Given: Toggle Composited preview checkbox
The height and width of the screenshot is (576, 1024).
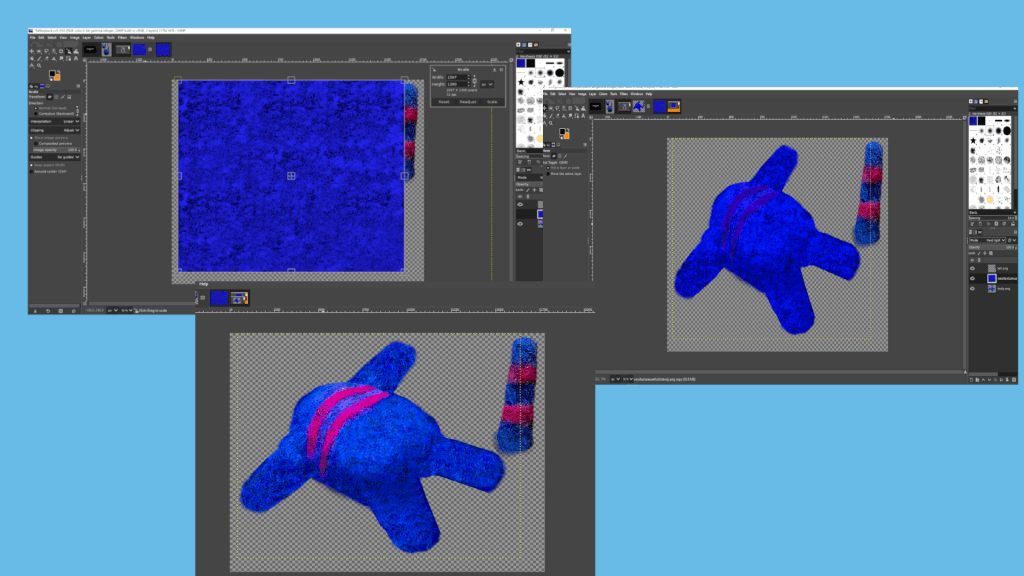Looking at the screenshot, I should (x=36, y=144).
